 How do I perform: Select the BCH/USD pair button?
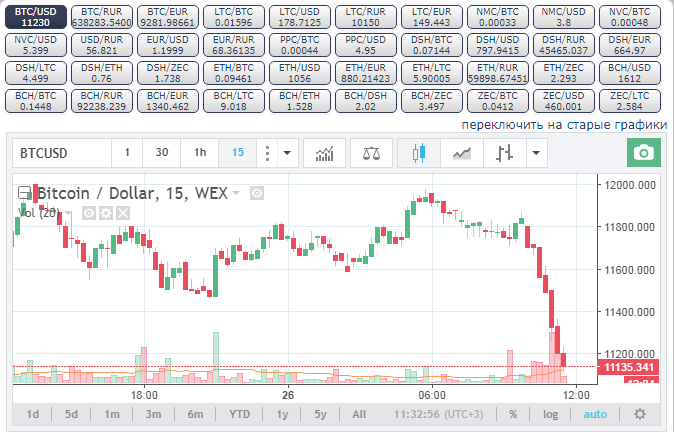click(630, 73)
